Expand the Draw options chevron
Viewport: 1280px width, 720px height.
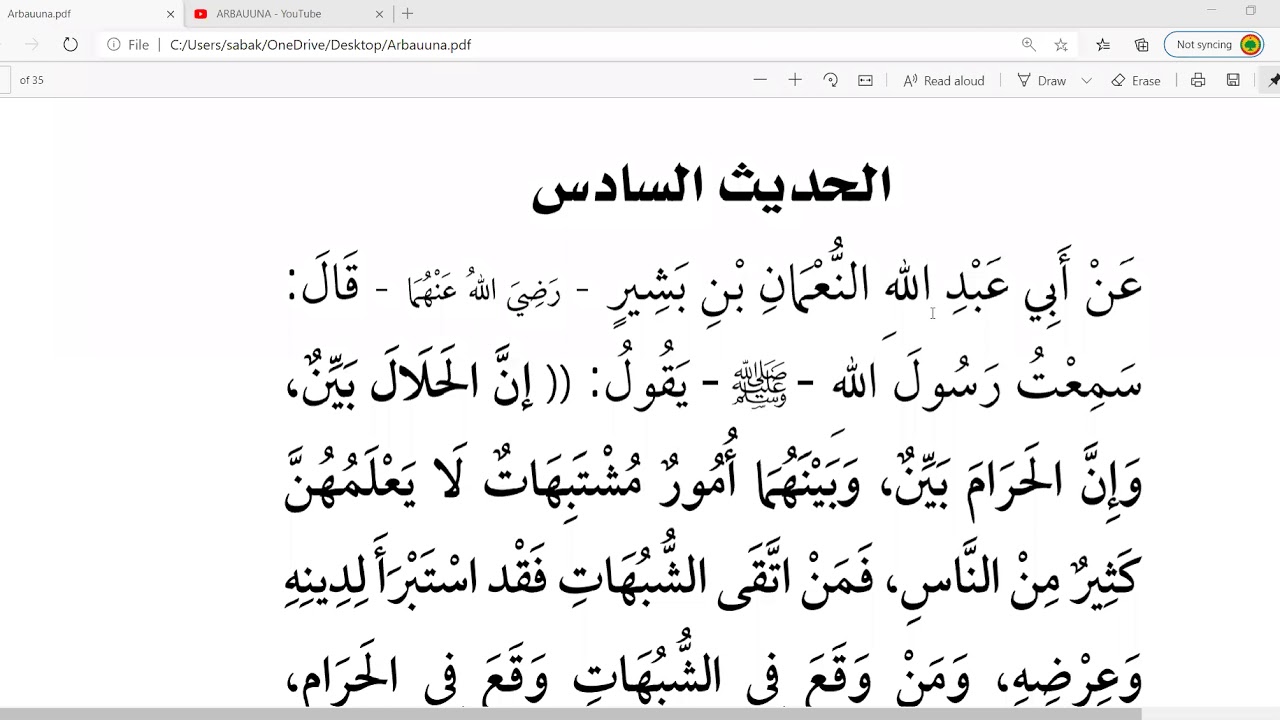click(1086, 80)
